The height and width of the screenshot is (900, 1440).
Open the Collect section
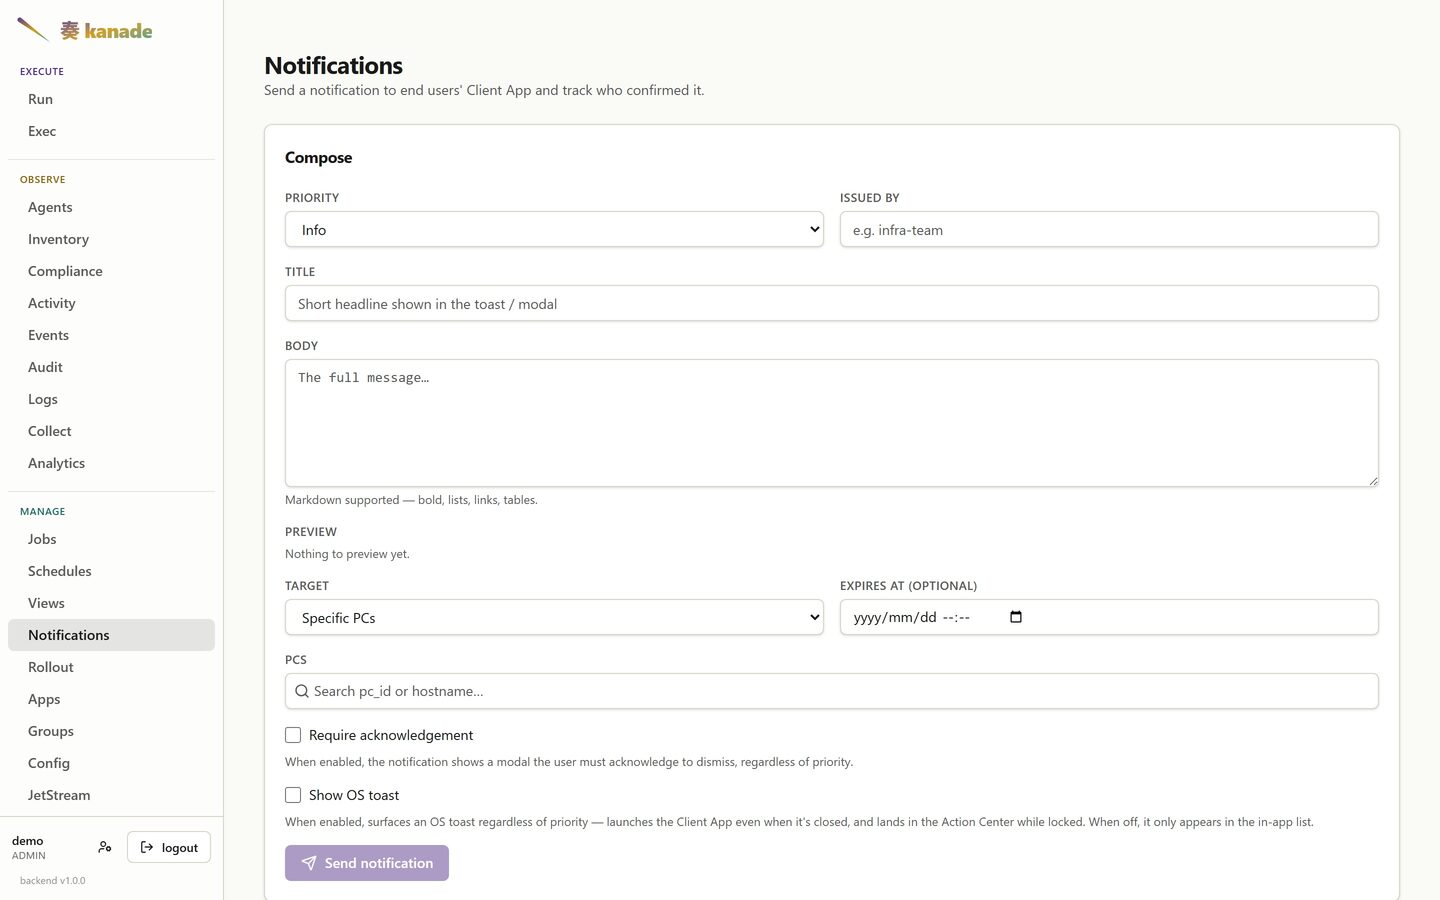tap(111, 431)
